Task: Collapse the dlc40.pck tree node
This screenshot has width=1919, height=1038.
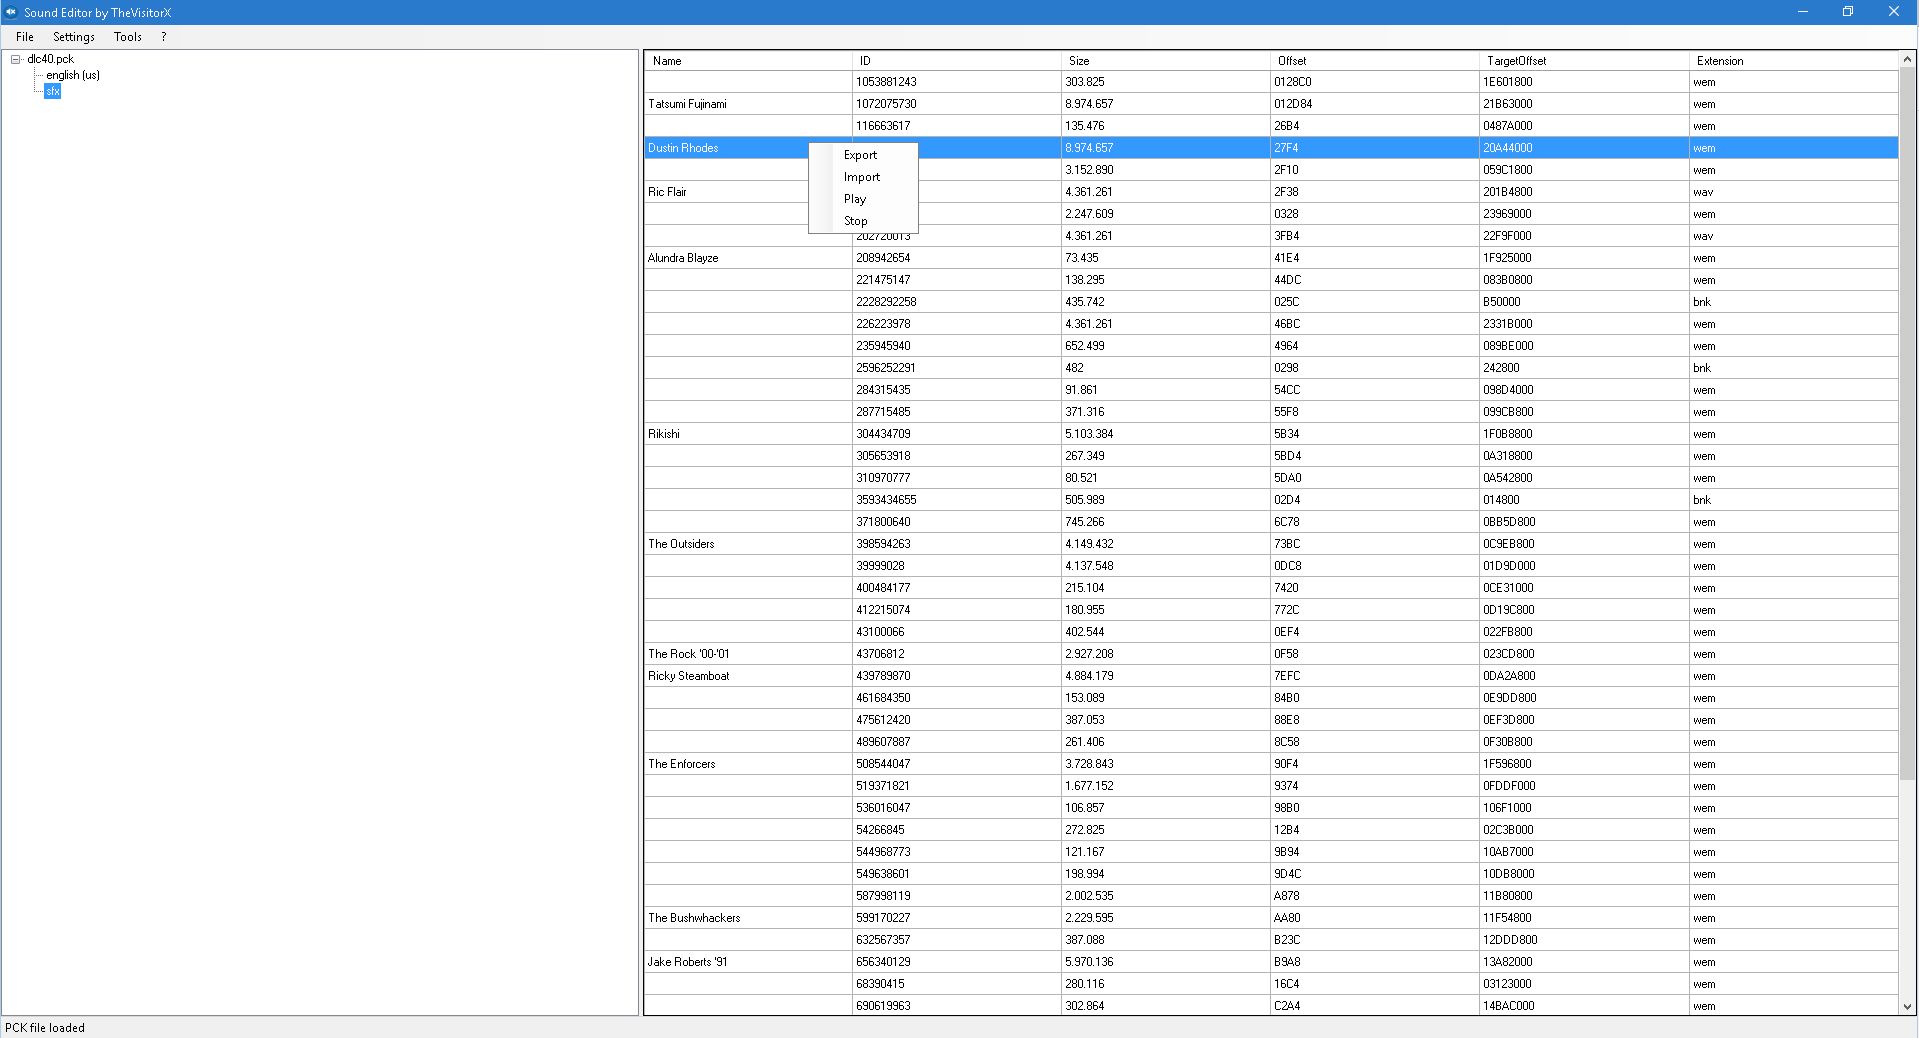Action: pyautogui.click(x=16, y=59)
